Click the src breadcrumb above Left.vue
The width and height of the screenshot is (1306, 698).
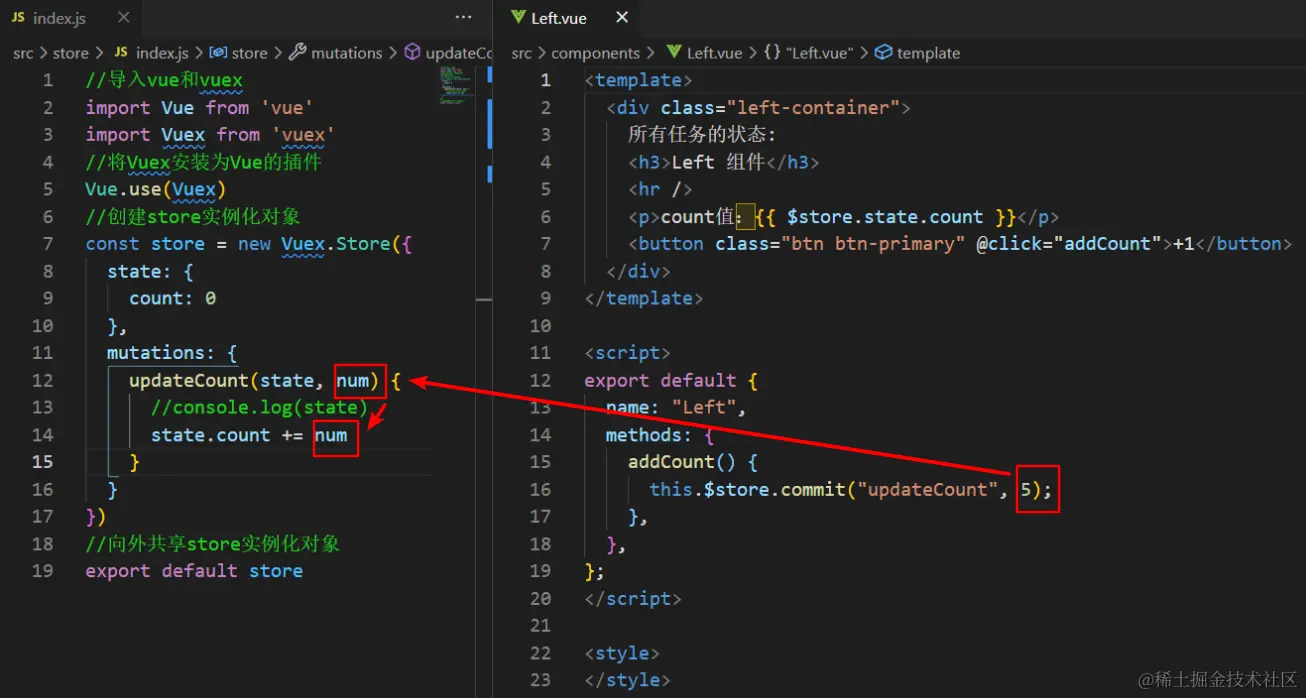click(x=522, y=53)
